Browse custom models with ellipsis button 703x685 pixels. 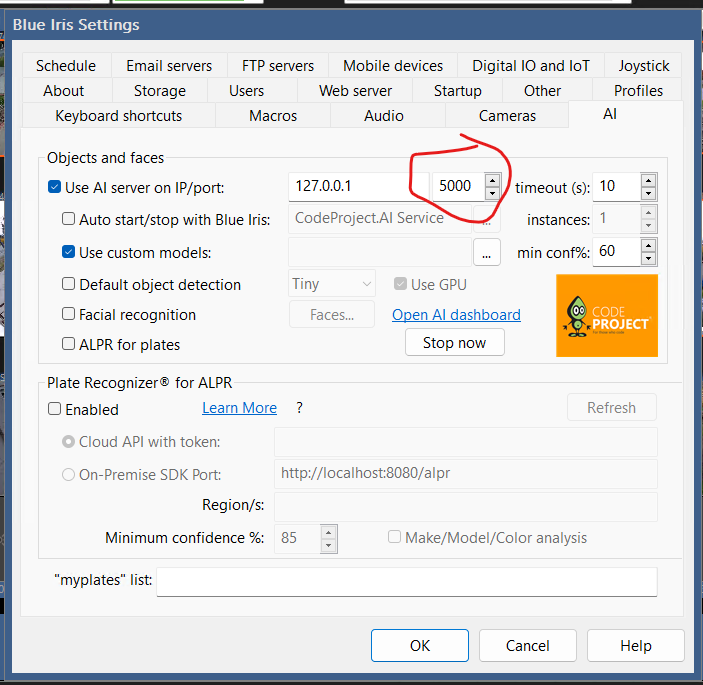pos(486,252)
